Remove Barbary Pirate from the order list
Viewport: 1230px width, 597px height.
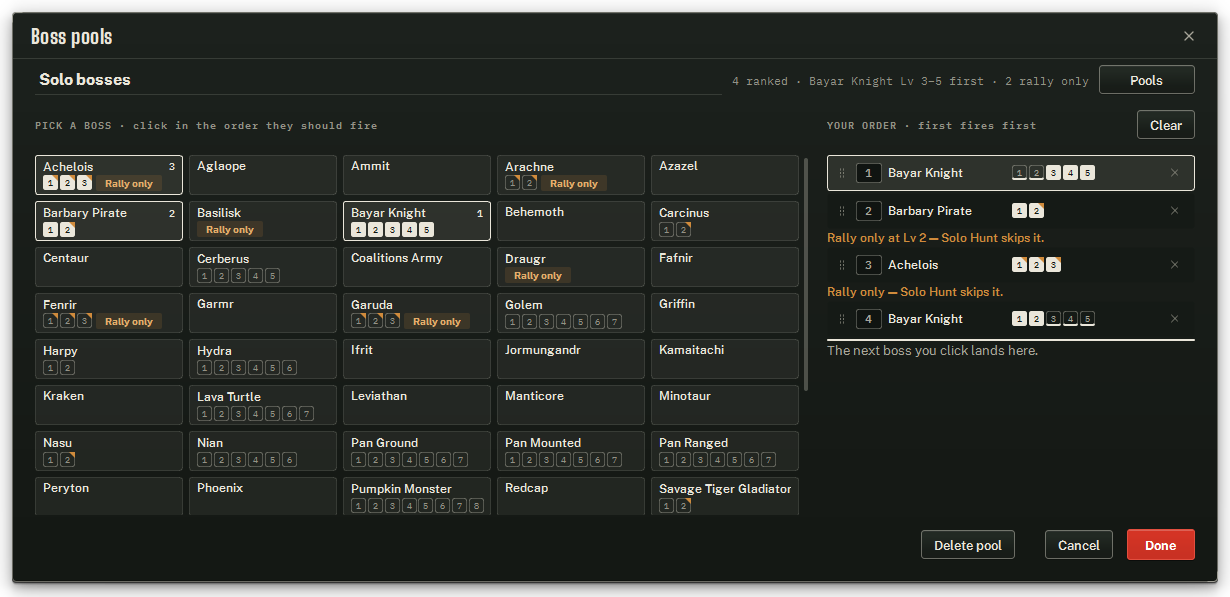tap(1174, 211)
